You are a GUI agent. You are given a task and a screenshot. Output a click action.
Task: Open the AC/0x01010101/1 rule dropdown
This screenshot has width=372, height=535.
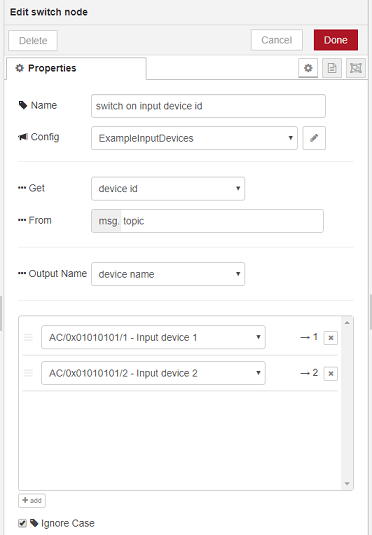coord(153,337)
